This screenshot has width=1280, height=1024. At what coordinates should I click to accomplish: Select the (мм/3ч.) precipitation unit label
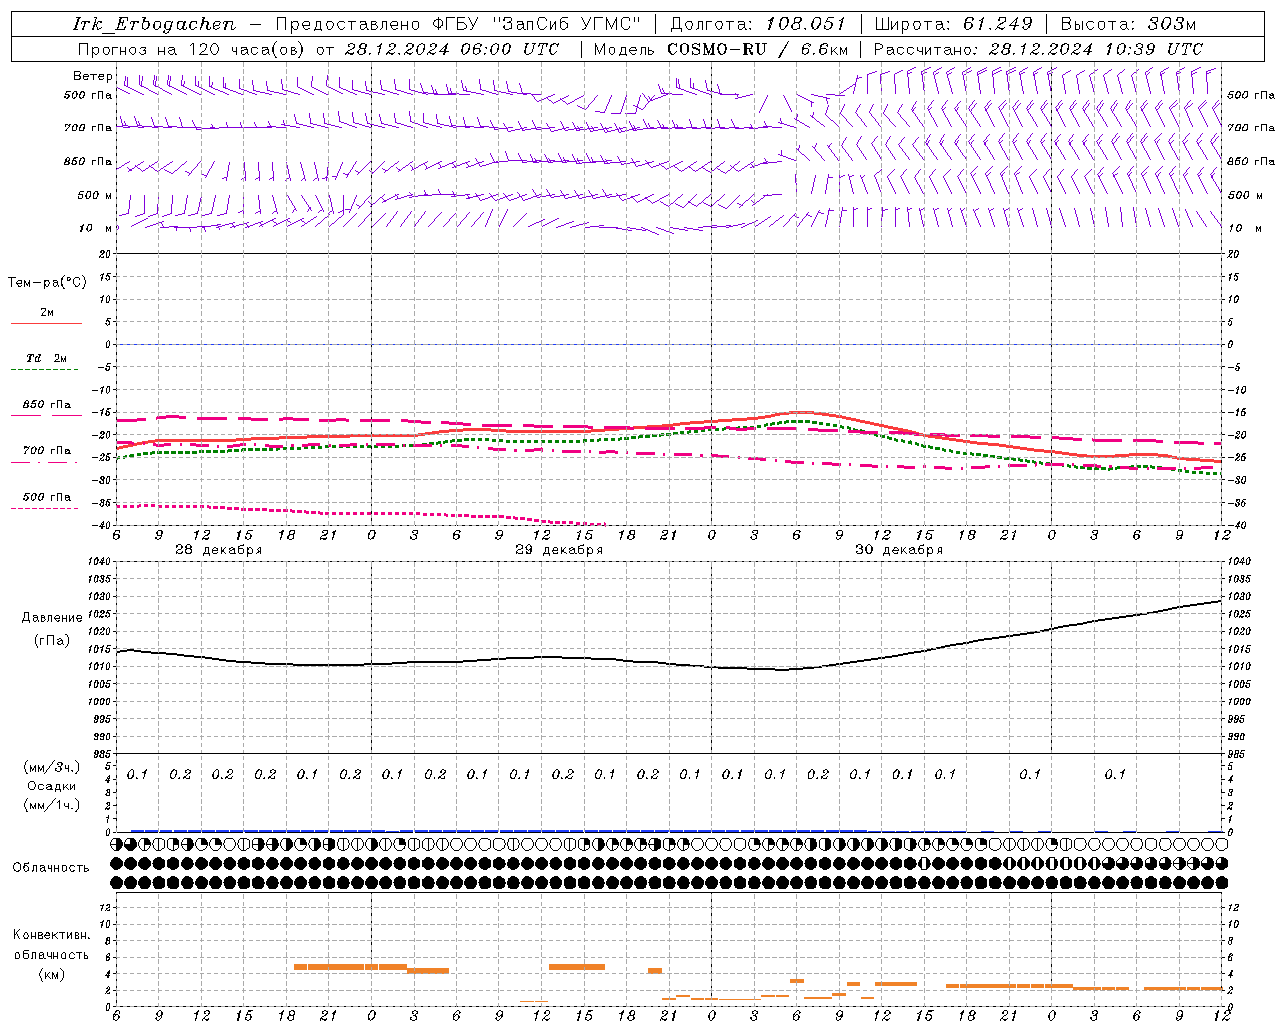click(x=52, y=767)
